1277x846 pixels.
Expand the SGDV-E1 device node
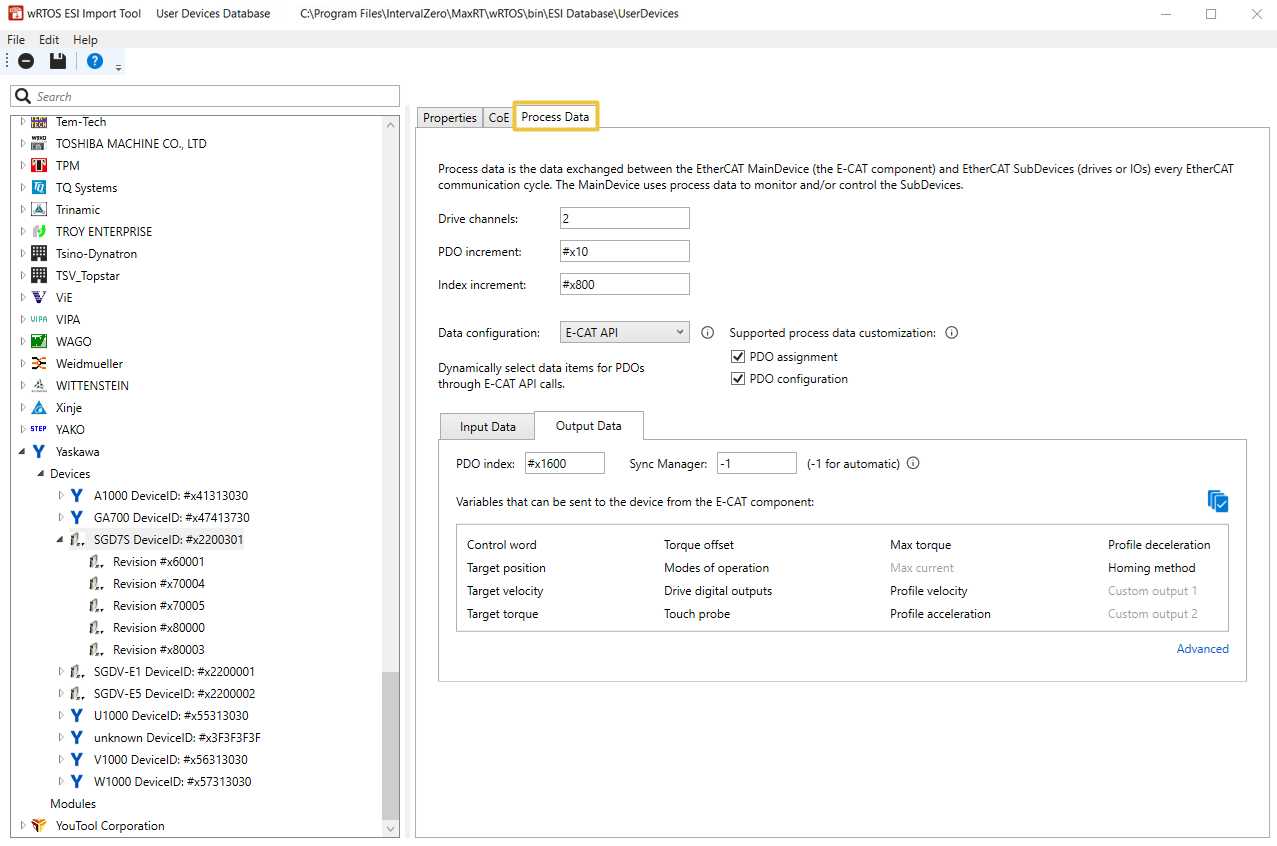pyautogui.click(x=60, y=672)
